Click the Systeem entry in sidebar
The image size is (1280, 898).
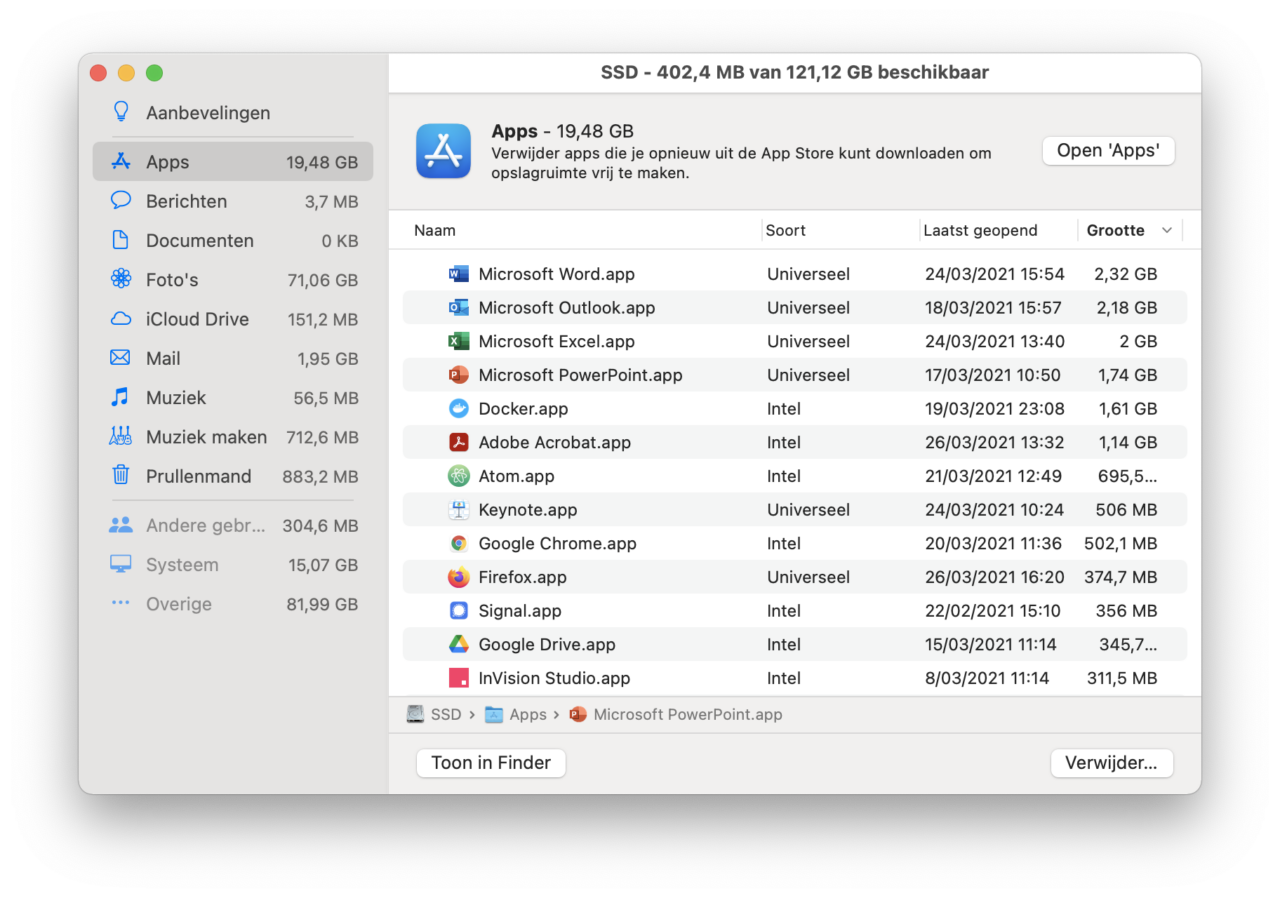[x=232, y=565]
